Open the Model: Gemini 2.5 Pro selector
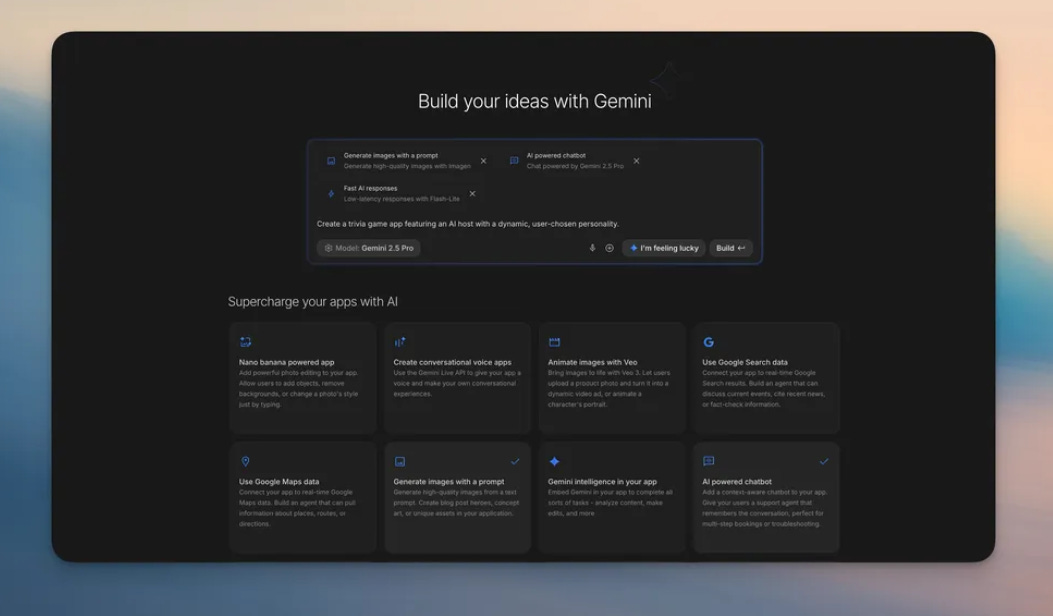This screenshot has height=616, width=1053. pyautogui.click(x=369, y=248)
